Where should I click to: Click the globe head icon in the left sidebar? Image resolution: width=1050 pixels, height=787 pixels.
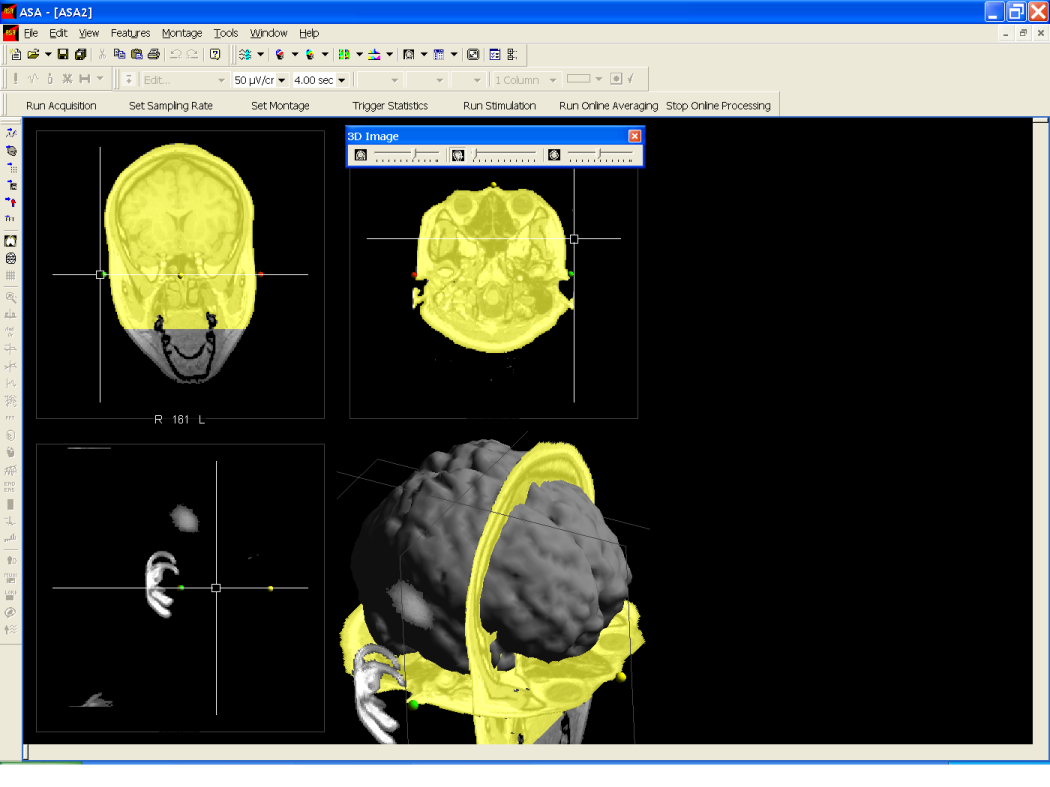(x=11, y=259)
